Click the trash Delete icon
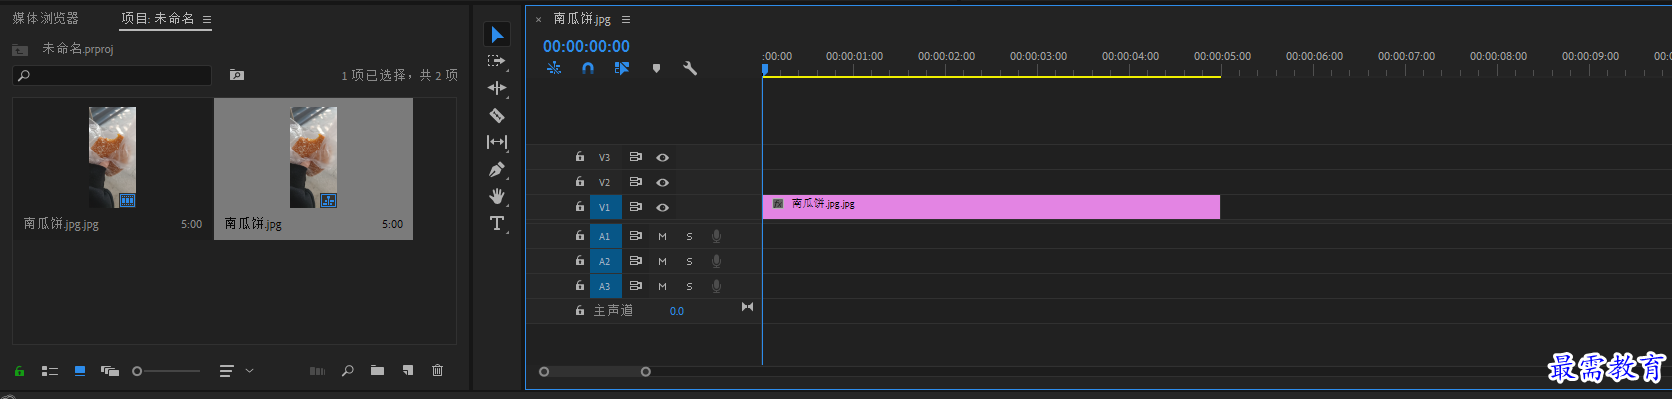The width and height of the screenshot is (1672, 399). pyautogui.click(x=437, y=371)
